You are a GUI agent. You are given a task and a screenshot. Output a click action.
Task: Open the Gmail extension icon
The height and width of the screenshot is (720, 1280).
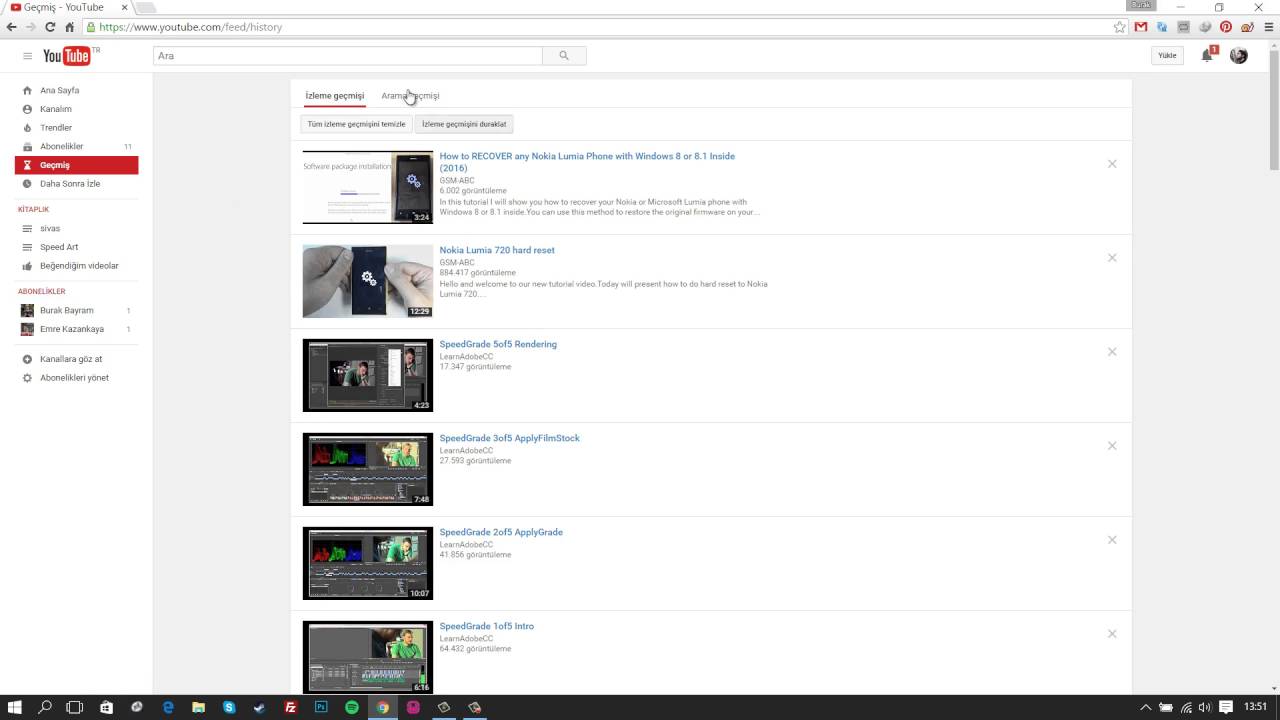(x=1141, y=27)
